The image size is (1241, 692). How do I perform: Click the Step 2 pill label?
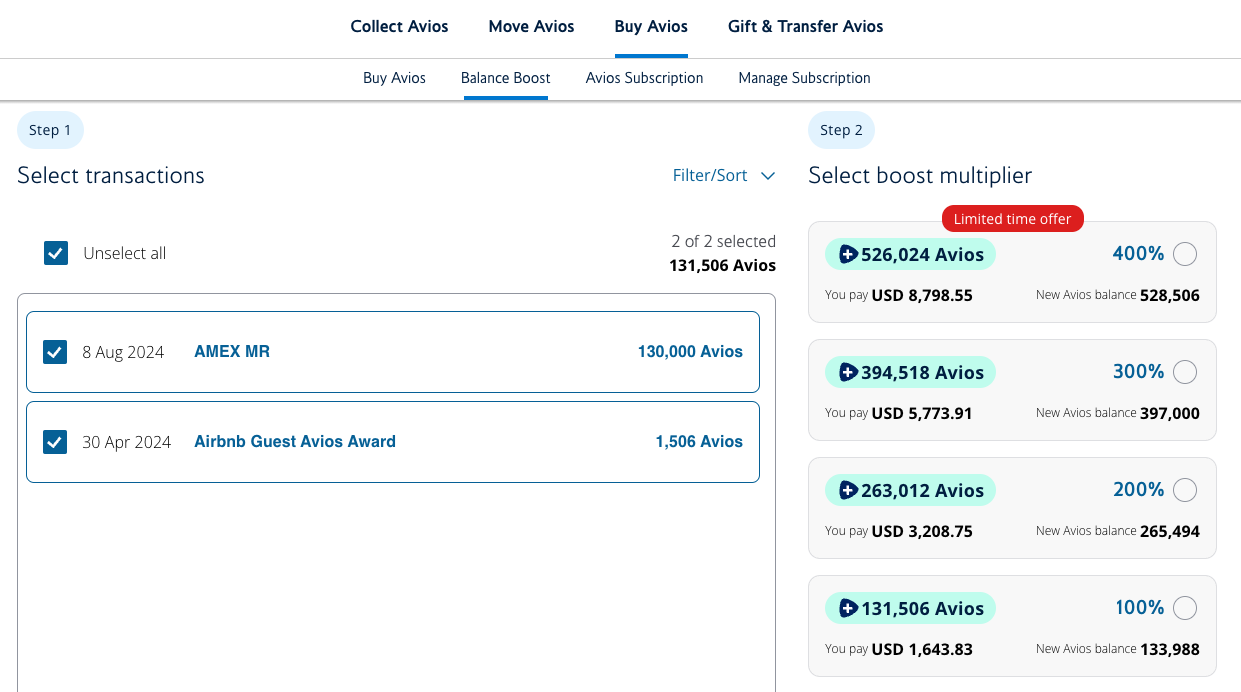click(x=841, y=130)
